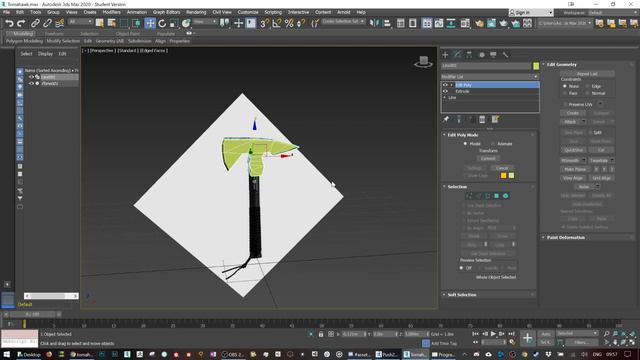Activate the Select and Move tool
Image resolution: width=640 pixels, height=360 pixels.
tap(150, 23)
